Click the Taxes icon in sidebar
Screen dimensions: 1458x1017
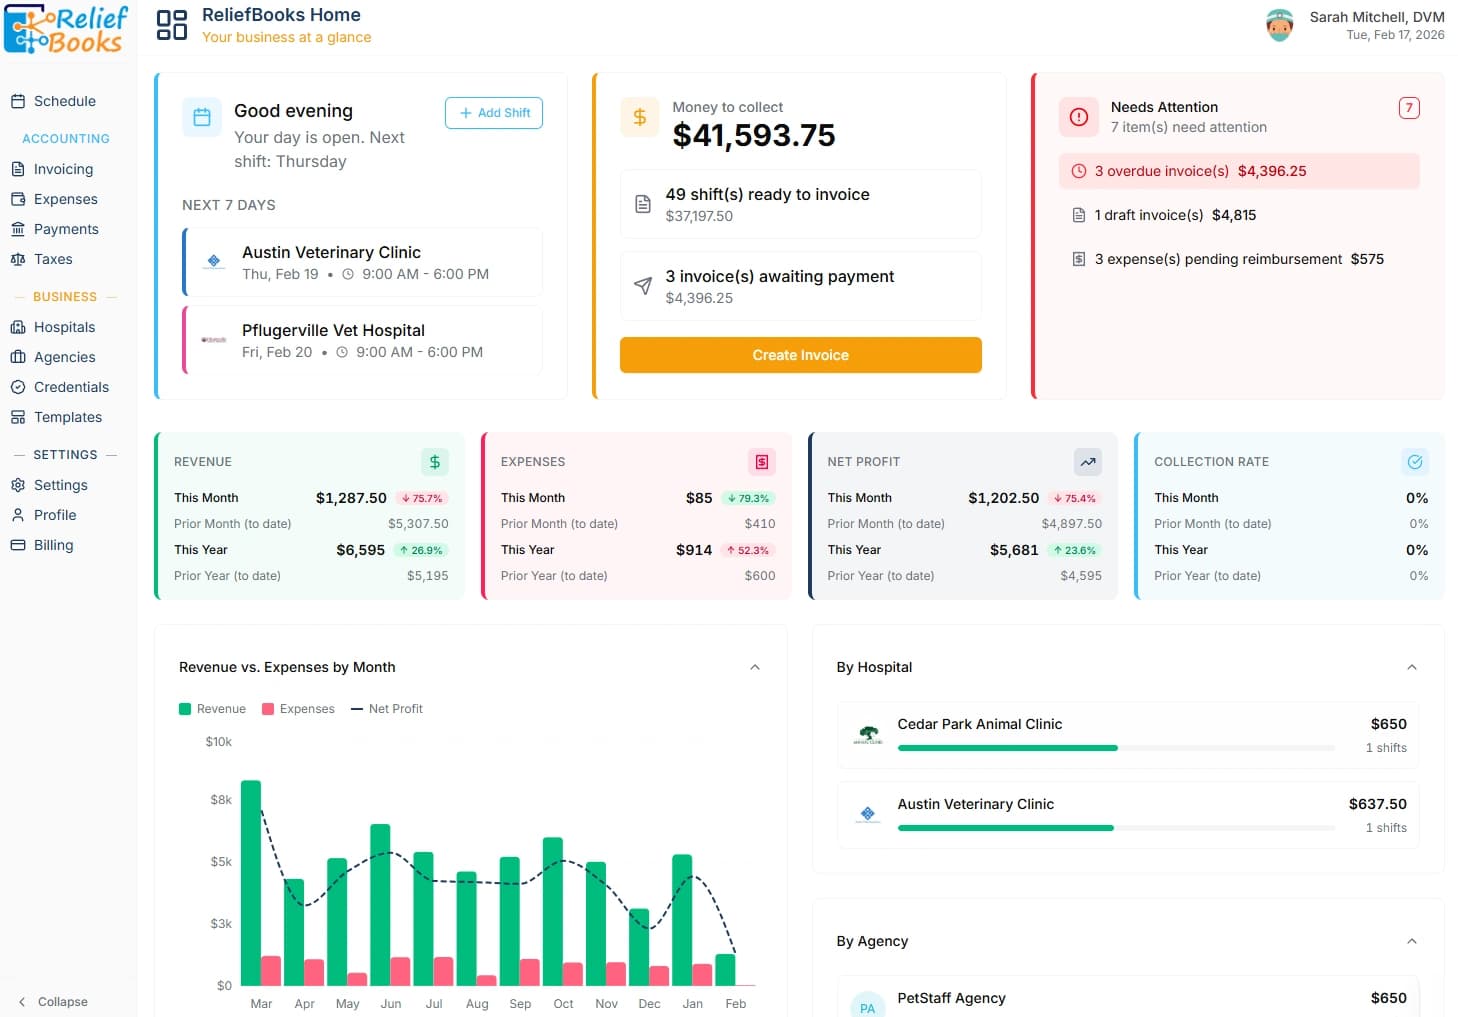pyautogui.click(x=18, y=259)
